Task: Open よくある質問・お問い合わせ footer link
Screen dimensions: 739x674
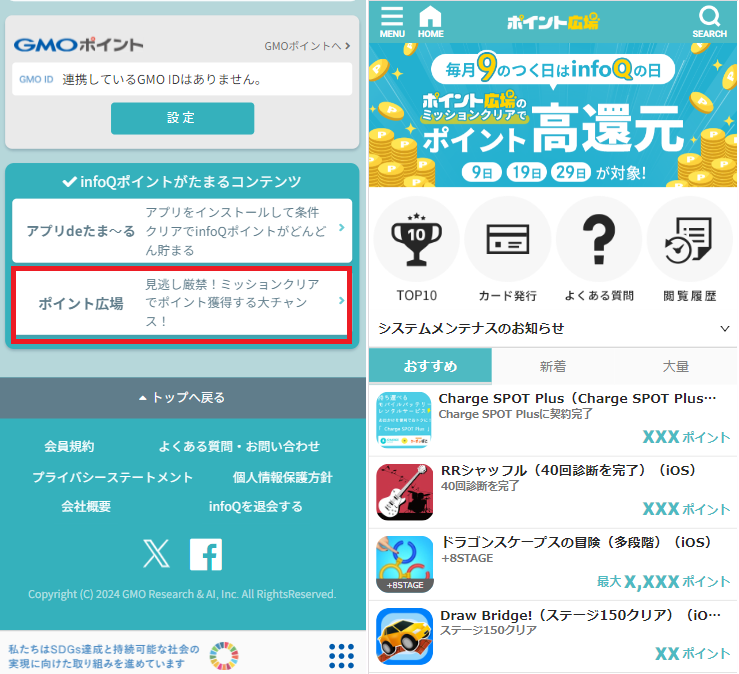Action: [239, 446]
